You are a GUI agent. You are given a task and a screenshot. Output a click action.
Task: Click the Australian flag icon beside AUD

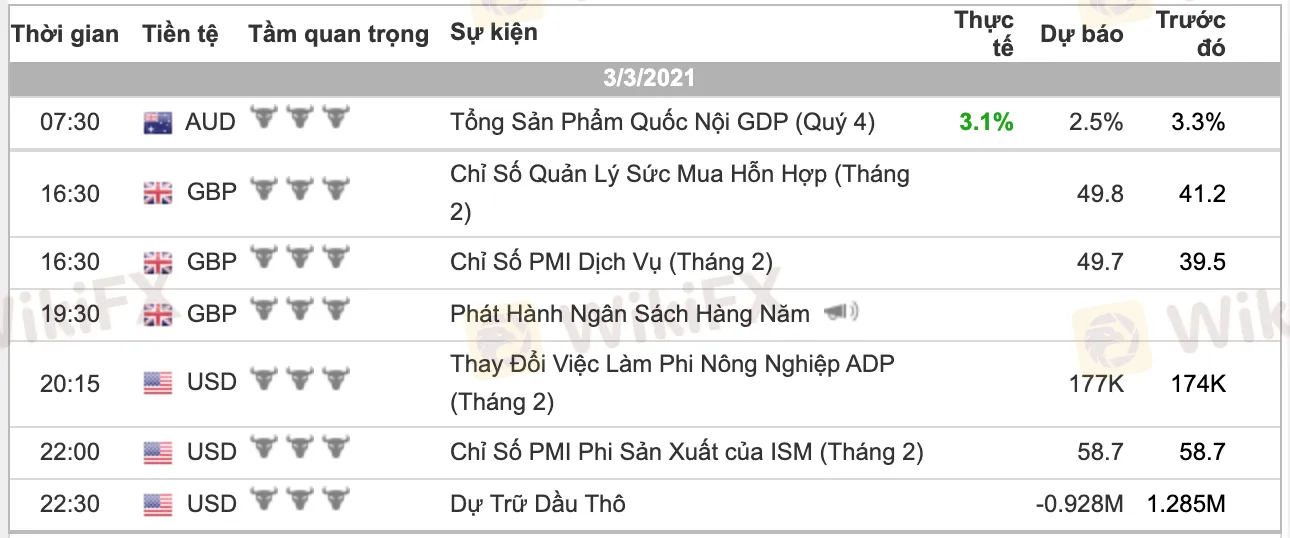tap(158, 124)
